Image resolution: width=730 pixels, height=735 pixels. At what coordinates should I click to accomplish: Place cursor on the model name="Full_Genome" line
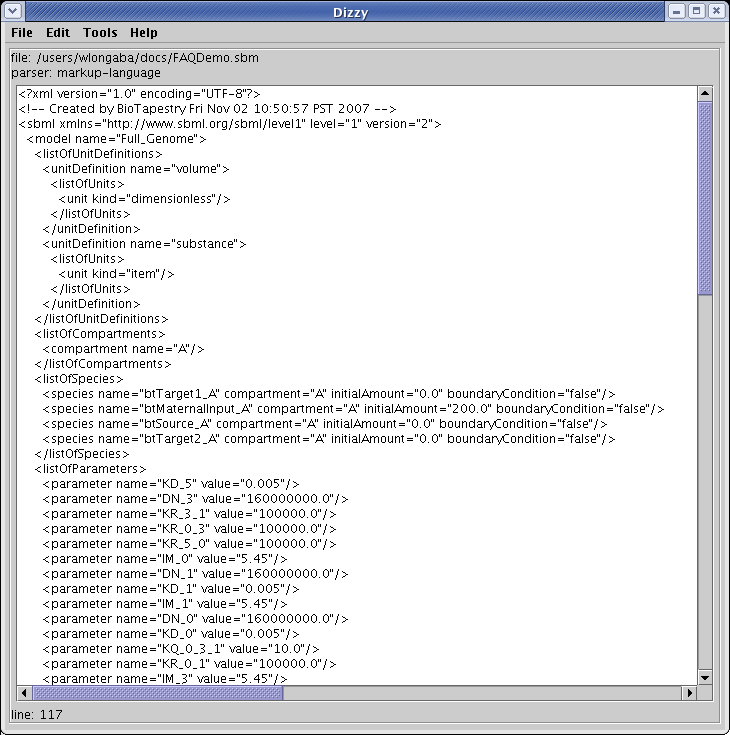pos(116,139)
